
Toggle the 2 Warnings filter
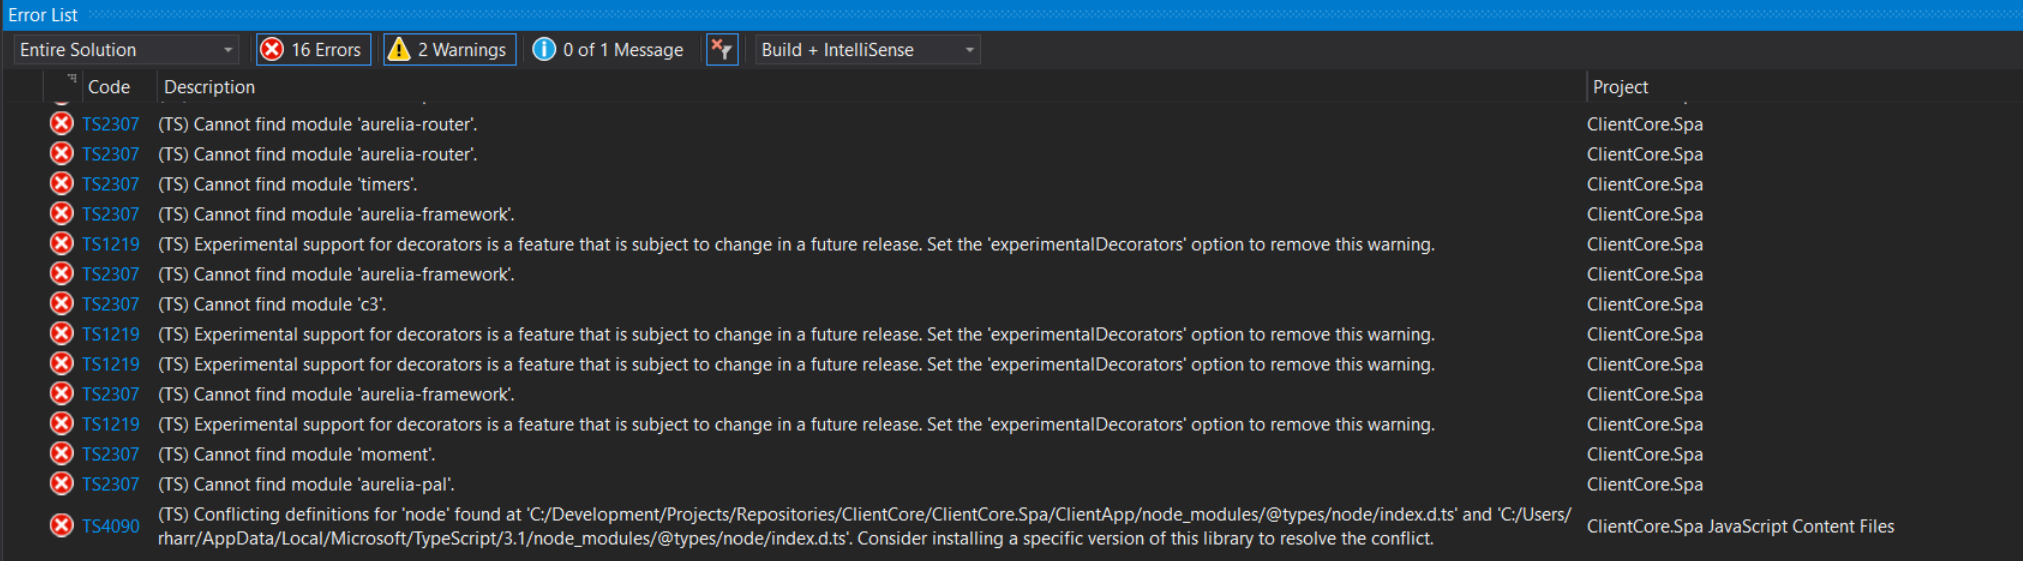tap(449, 50)
